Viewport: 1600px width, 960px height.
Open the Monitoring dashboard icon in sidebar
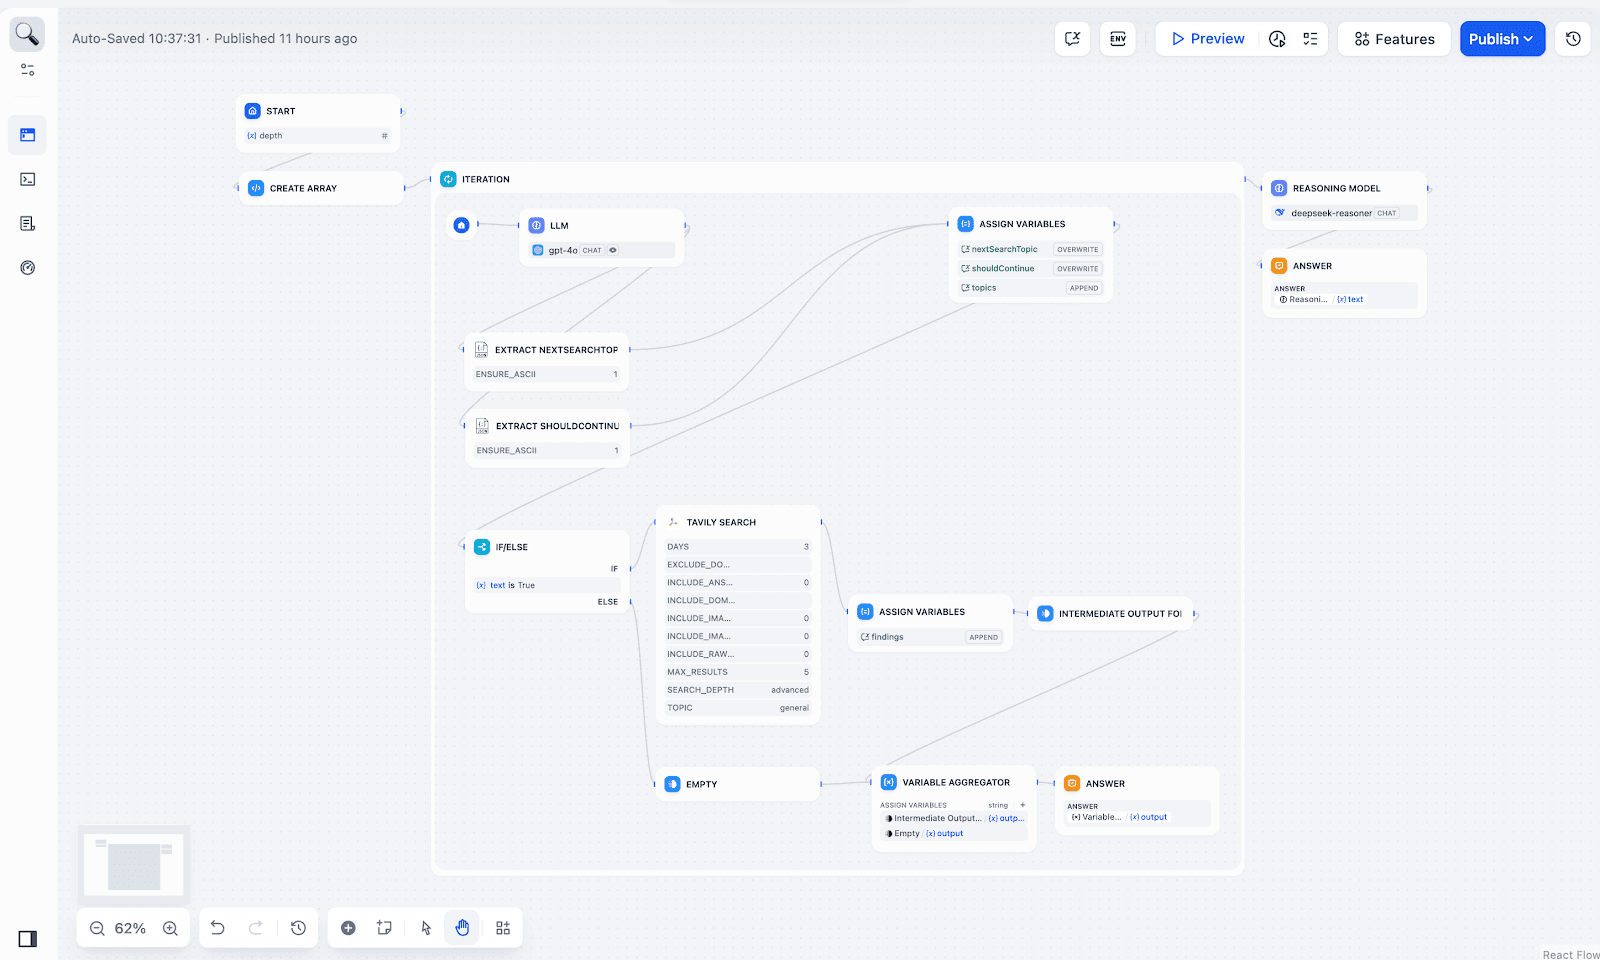[x=28, y=268]
